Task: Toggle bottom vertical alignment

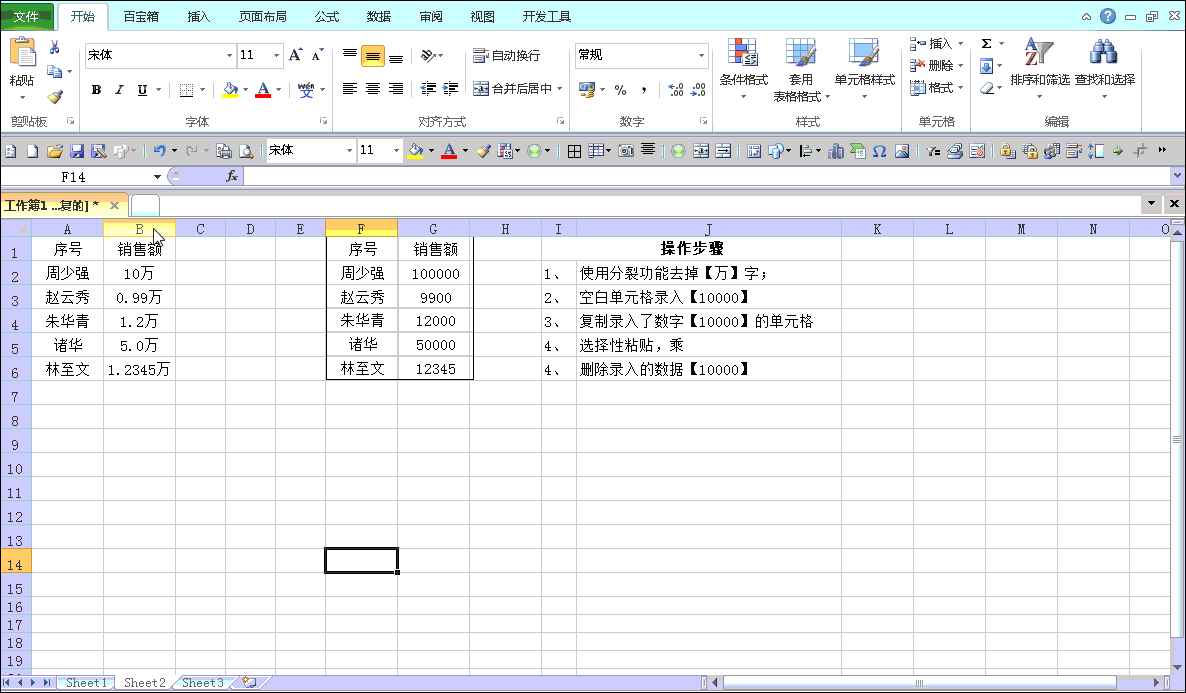Action: point(396,55)
